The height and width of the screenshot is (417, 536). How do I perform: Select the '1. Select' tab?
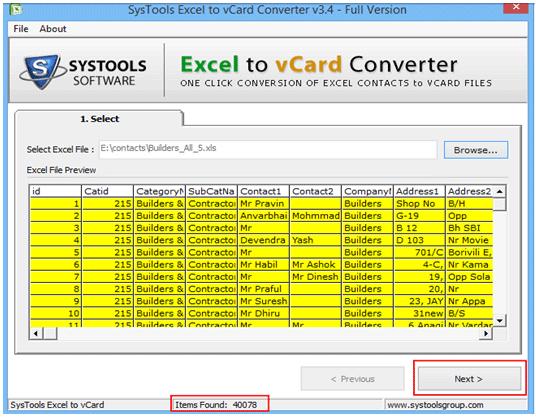pyautogui.click(x=99, y=119)
